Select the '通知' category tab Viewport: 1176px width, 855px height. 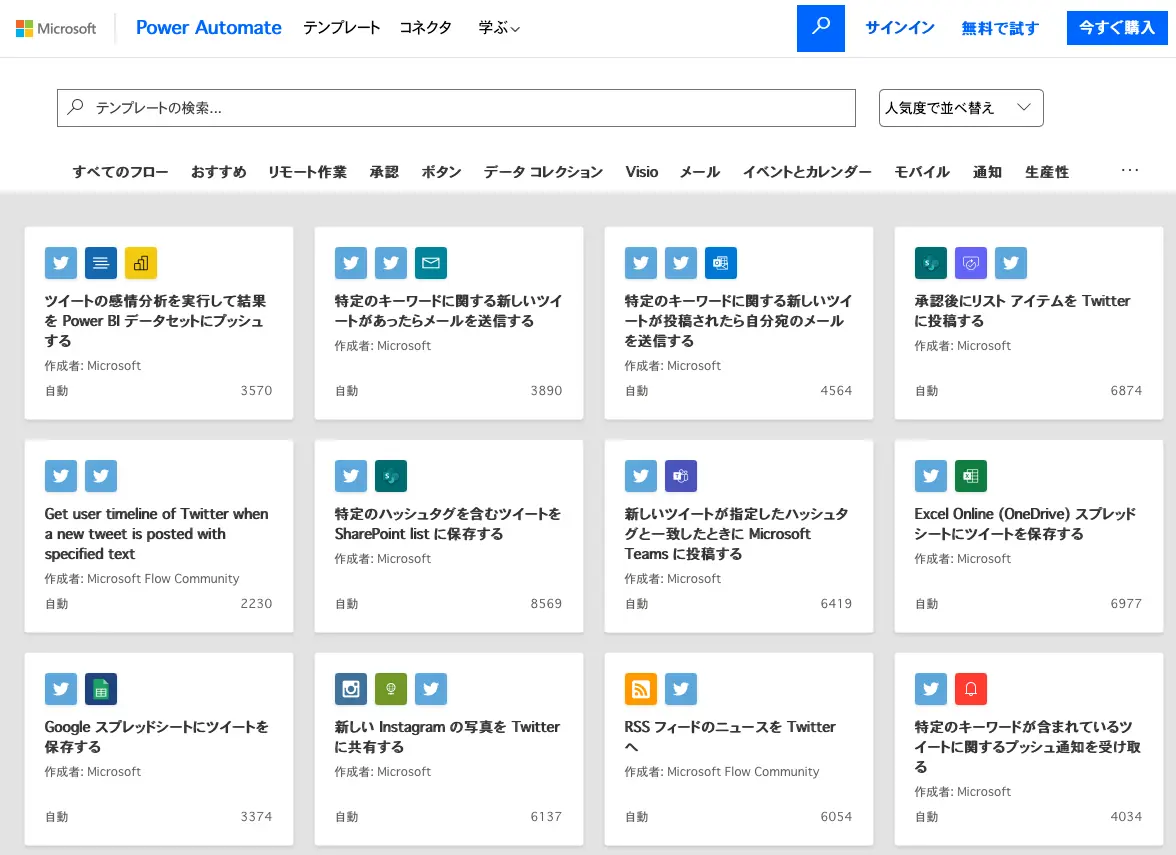click(987, 172)
